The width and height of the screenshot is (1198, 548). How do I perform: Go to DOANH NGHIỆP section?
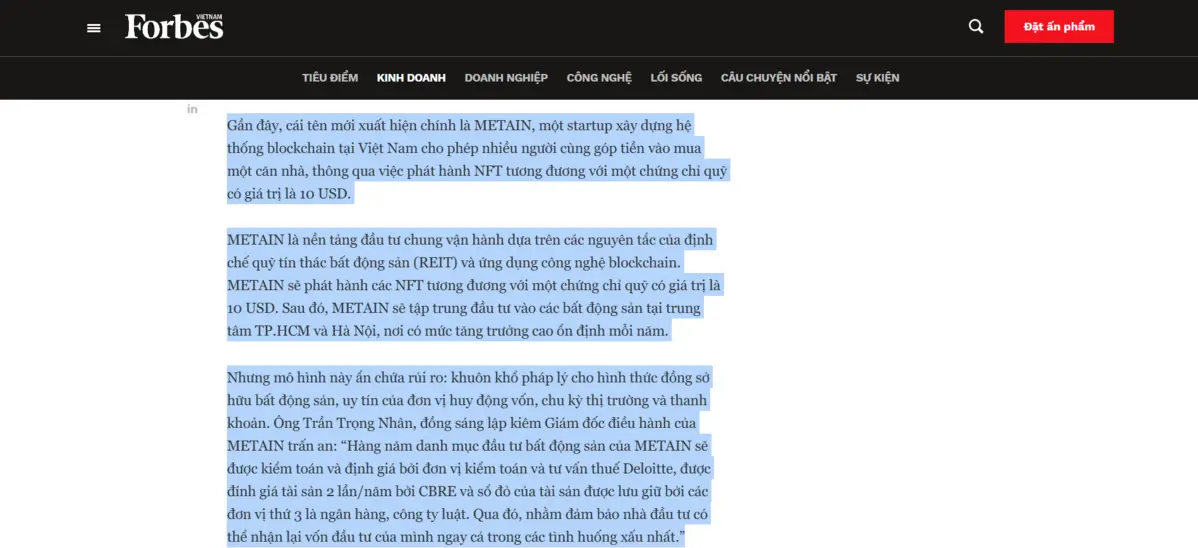point(506,78)
